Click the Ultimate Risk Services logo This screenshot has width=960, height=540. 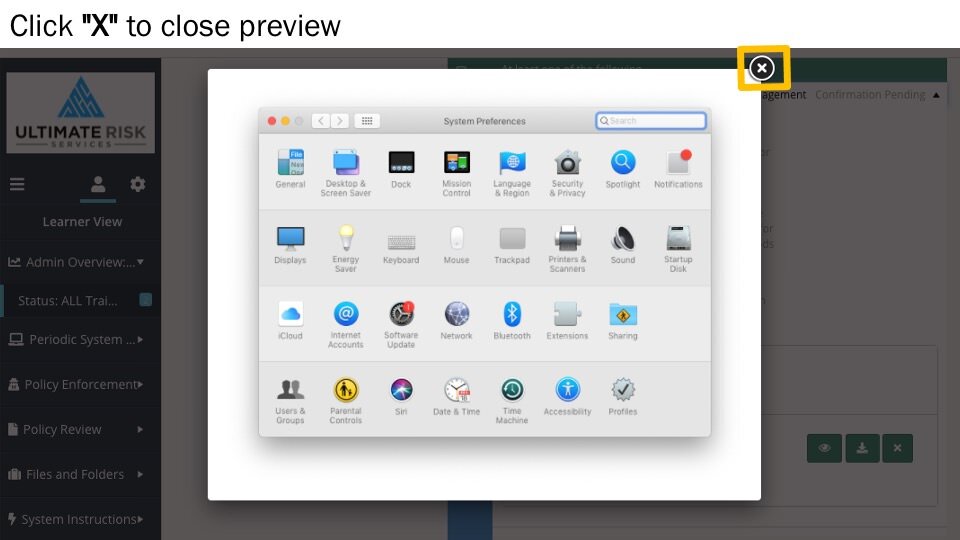coord(81,113)
